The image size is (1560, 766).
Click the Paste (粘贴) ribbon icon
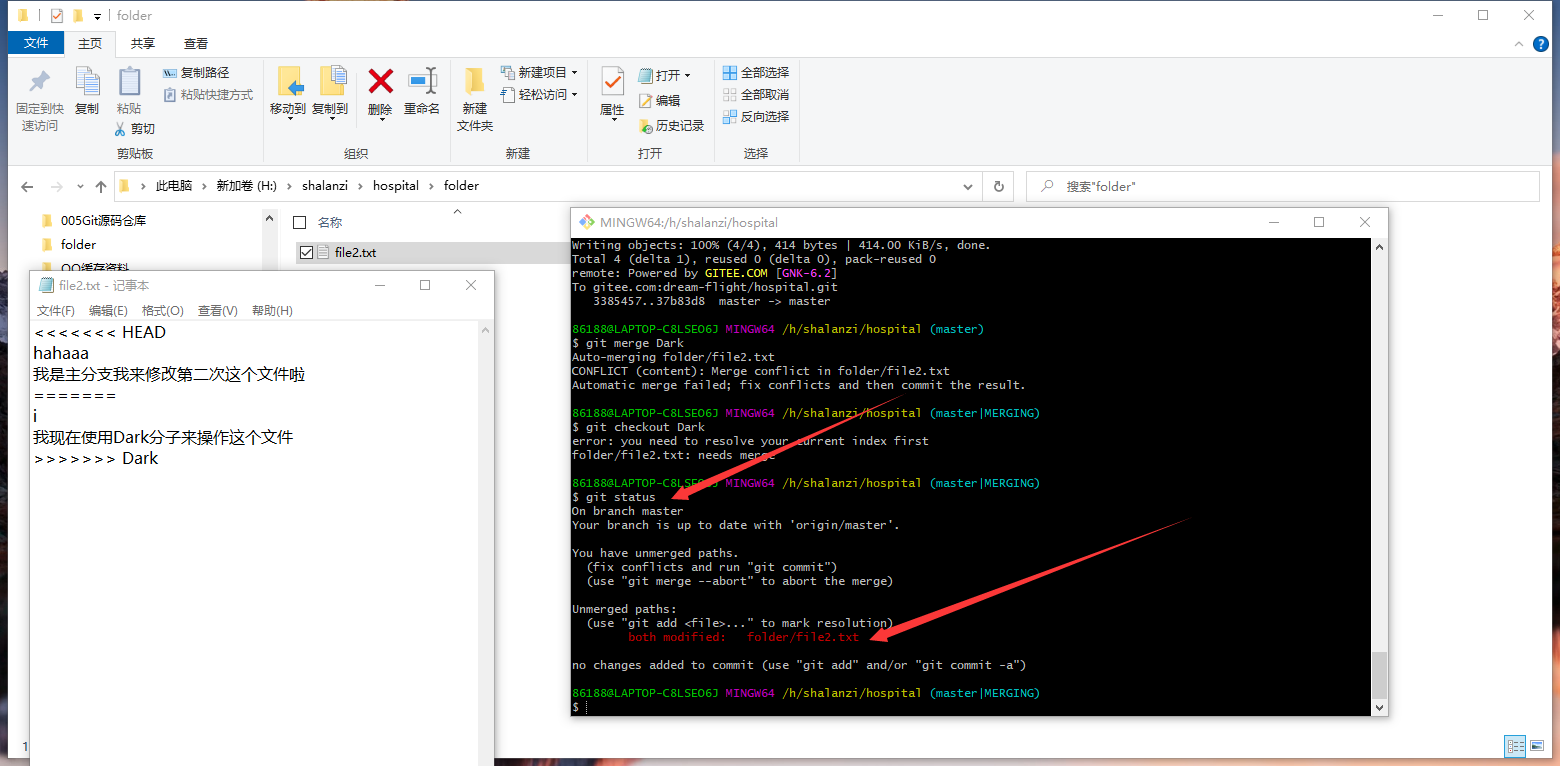(129, 82)
